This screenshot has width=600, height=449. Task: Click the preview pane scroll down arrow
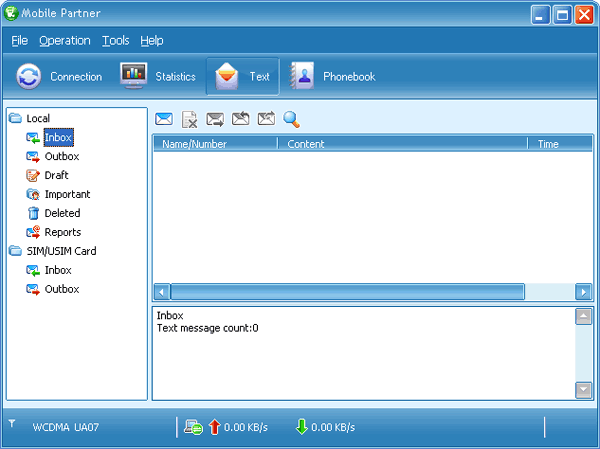pos(584,390)
